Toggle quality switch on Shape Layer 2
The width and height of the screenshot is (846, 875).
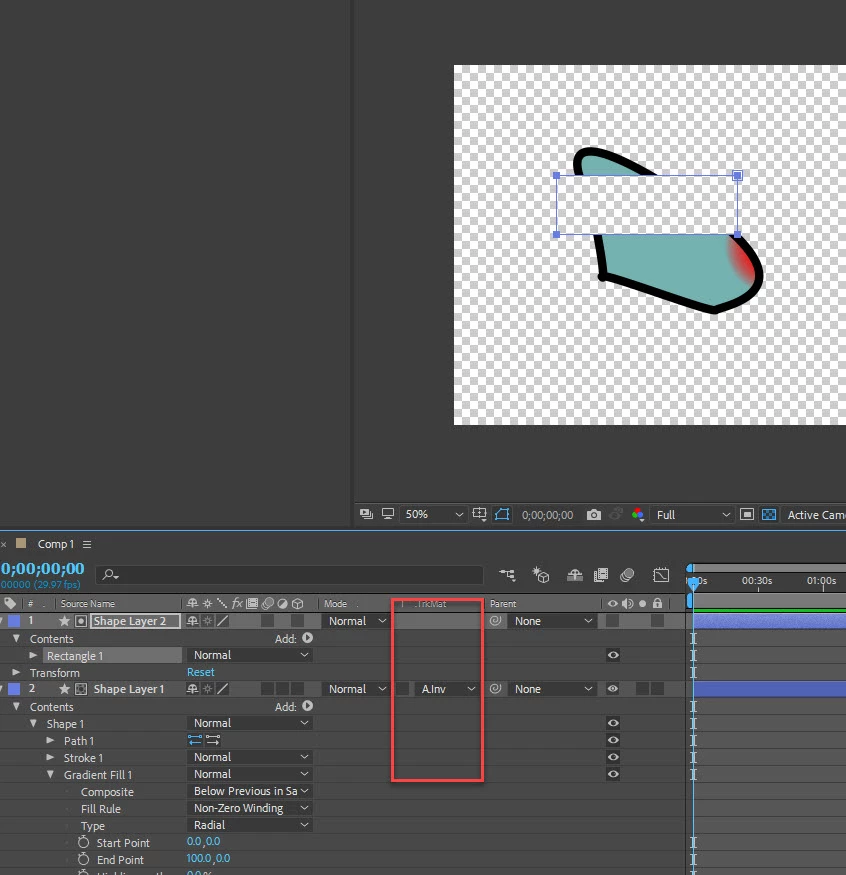(x=222, y=621)
